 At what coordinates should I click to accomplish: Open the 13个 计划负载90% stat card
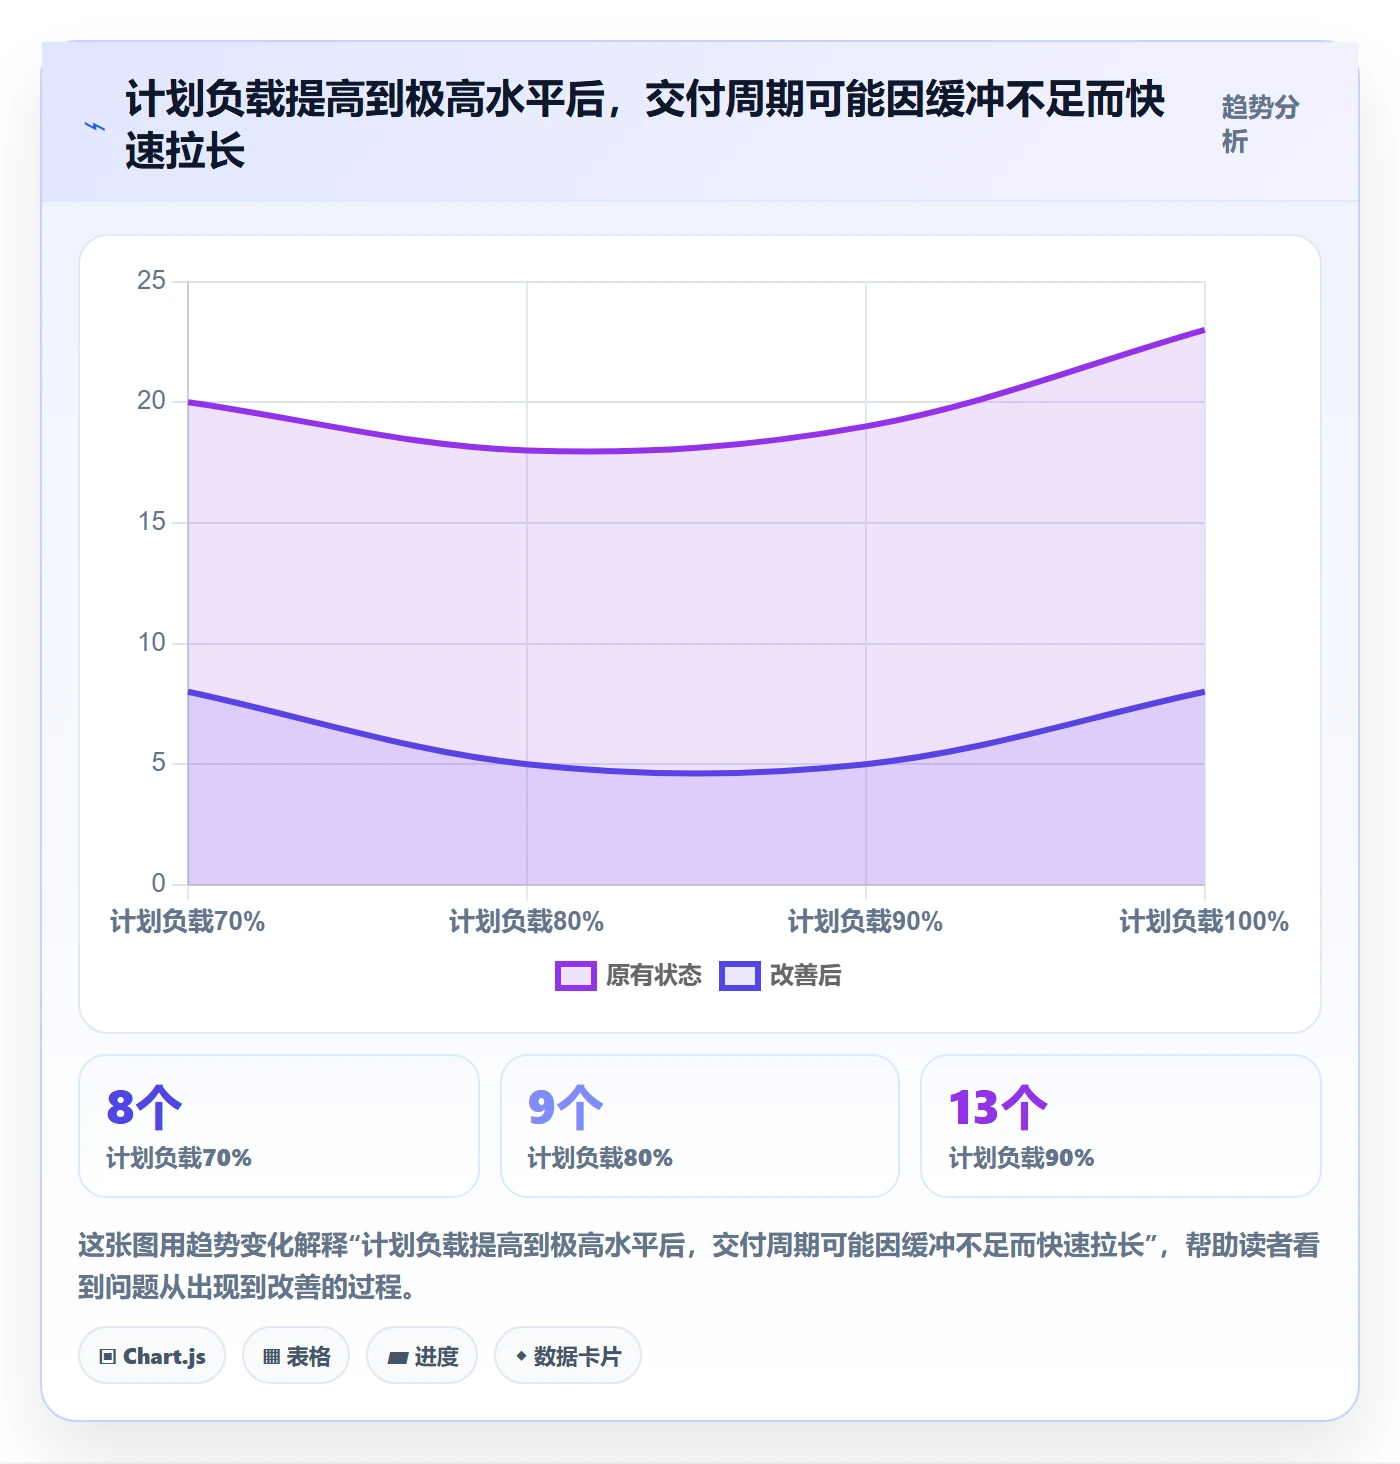[1121, 1126]
